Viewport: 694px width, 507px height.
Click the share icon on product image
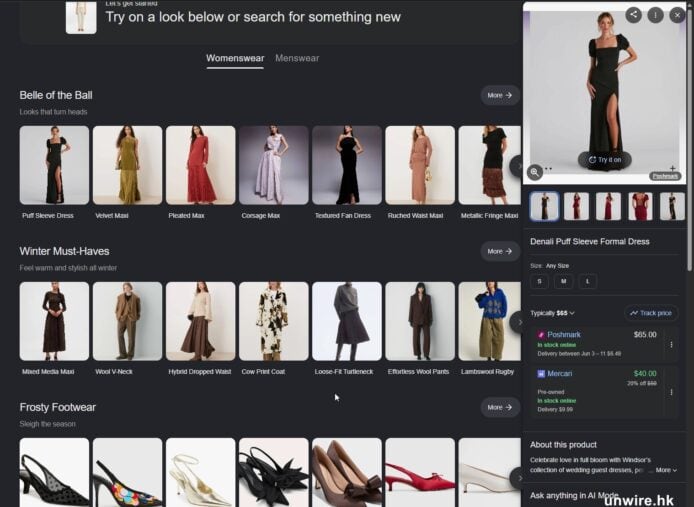[x=633, y=15]
